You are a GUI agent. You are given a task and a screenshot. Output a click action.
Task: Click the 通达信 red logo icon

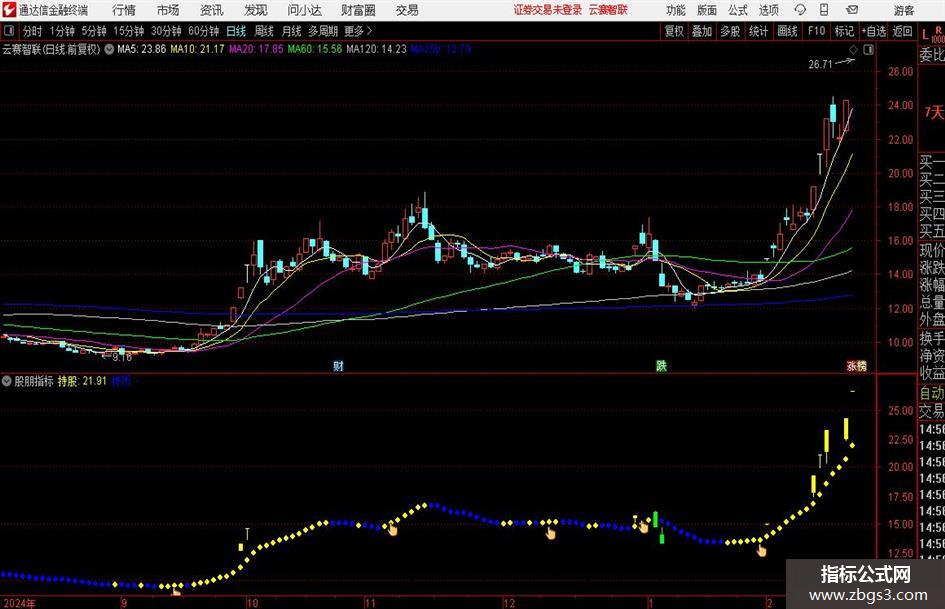click(x=8, y=10)
